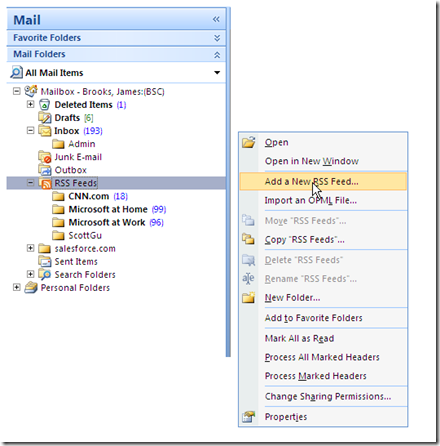This screenshot has height=446, width=440.
Task: Select the CNN.com (18) feed label
Action: coord(98,196)
